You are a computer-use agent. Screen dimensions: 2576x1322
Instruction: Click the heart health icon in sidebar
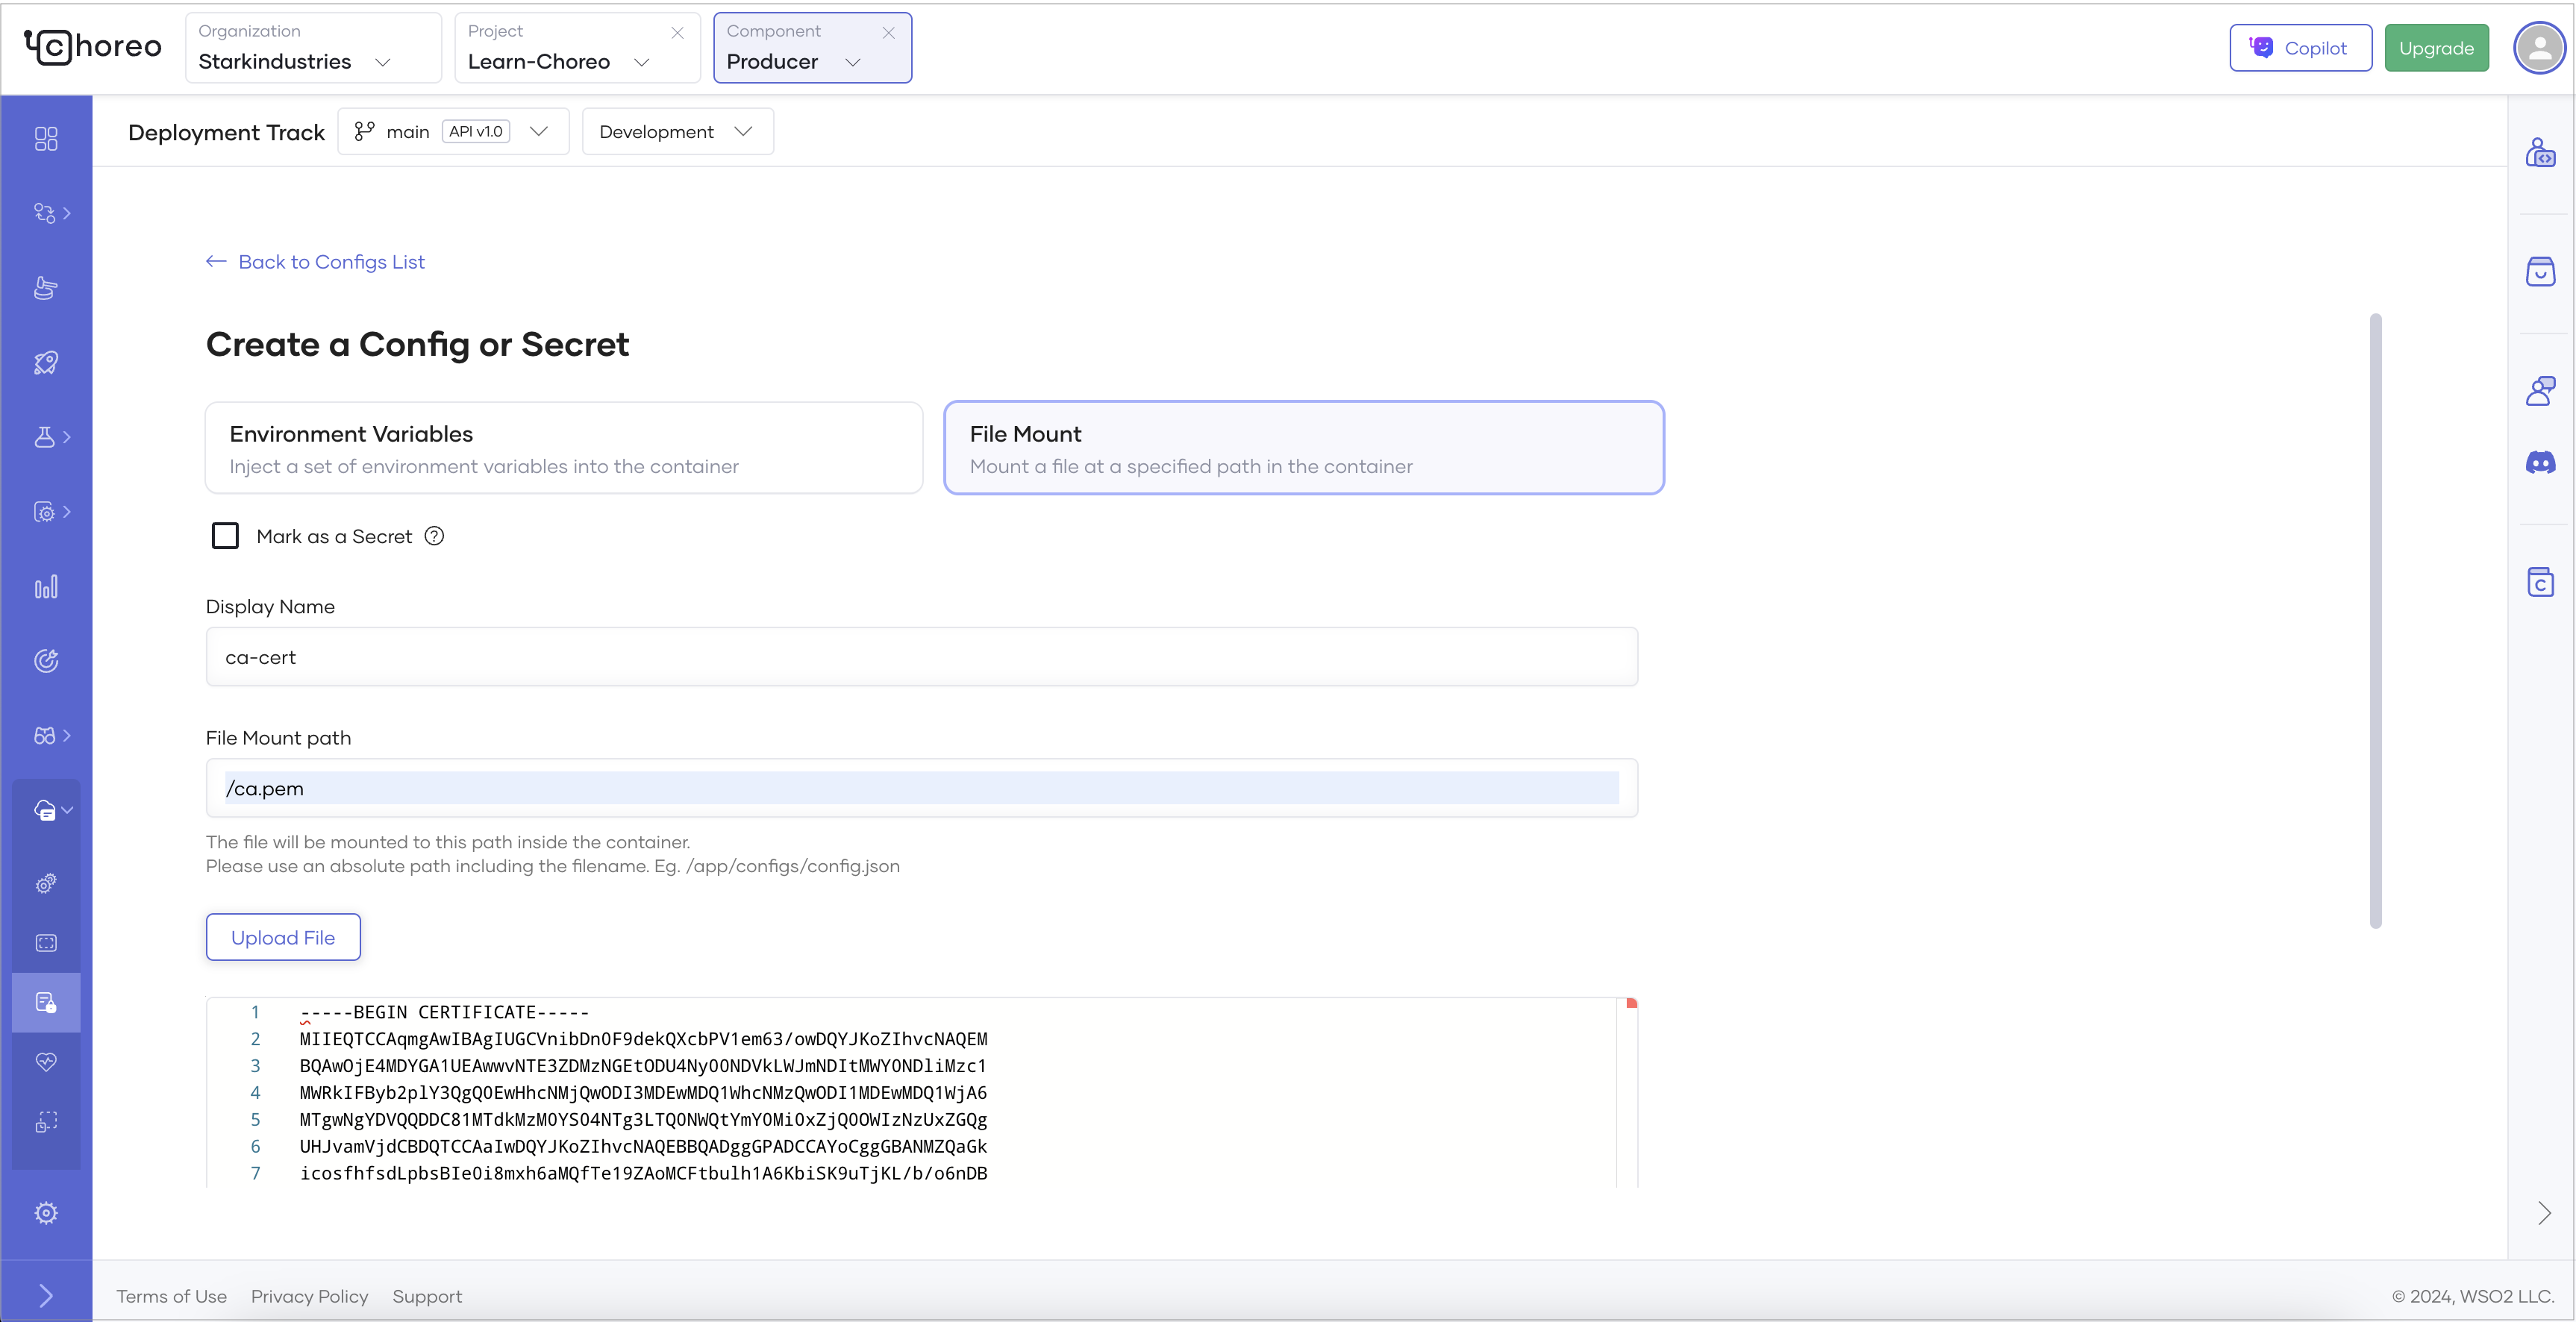click(46, 1061)
